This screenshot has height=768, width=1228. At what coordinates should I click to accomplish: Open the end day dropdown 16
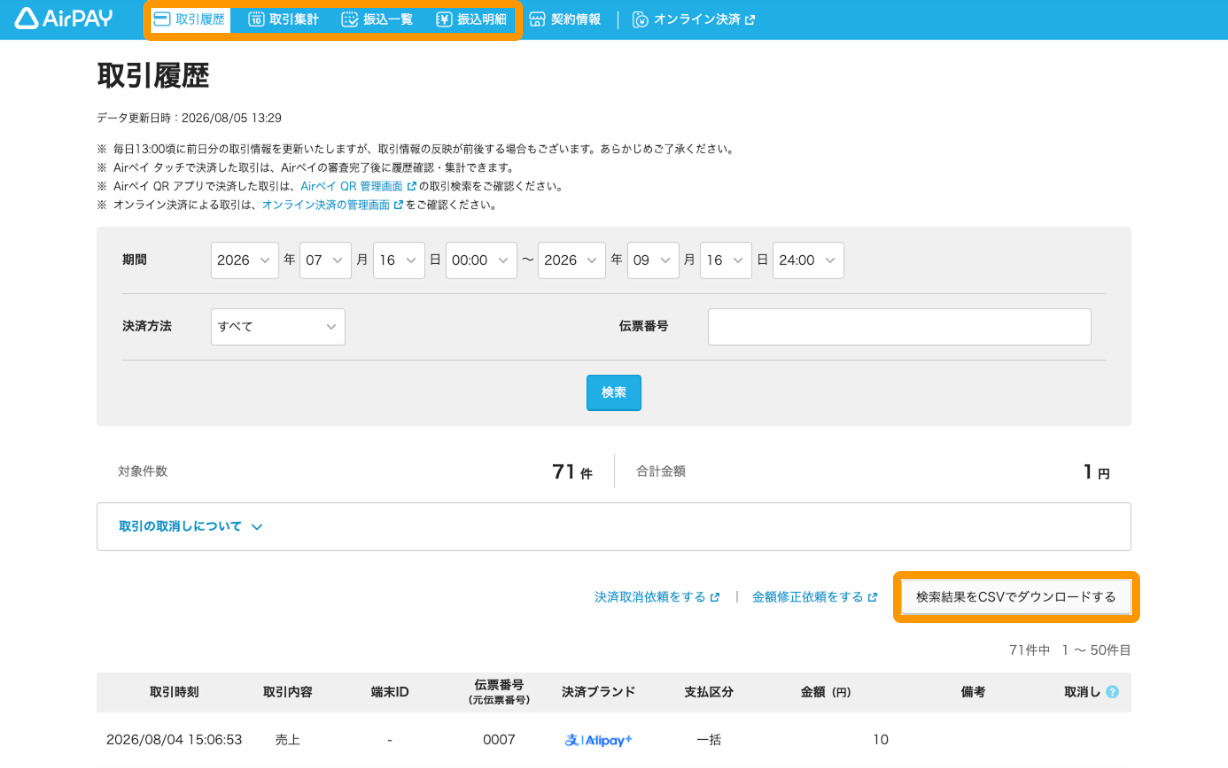726,260
